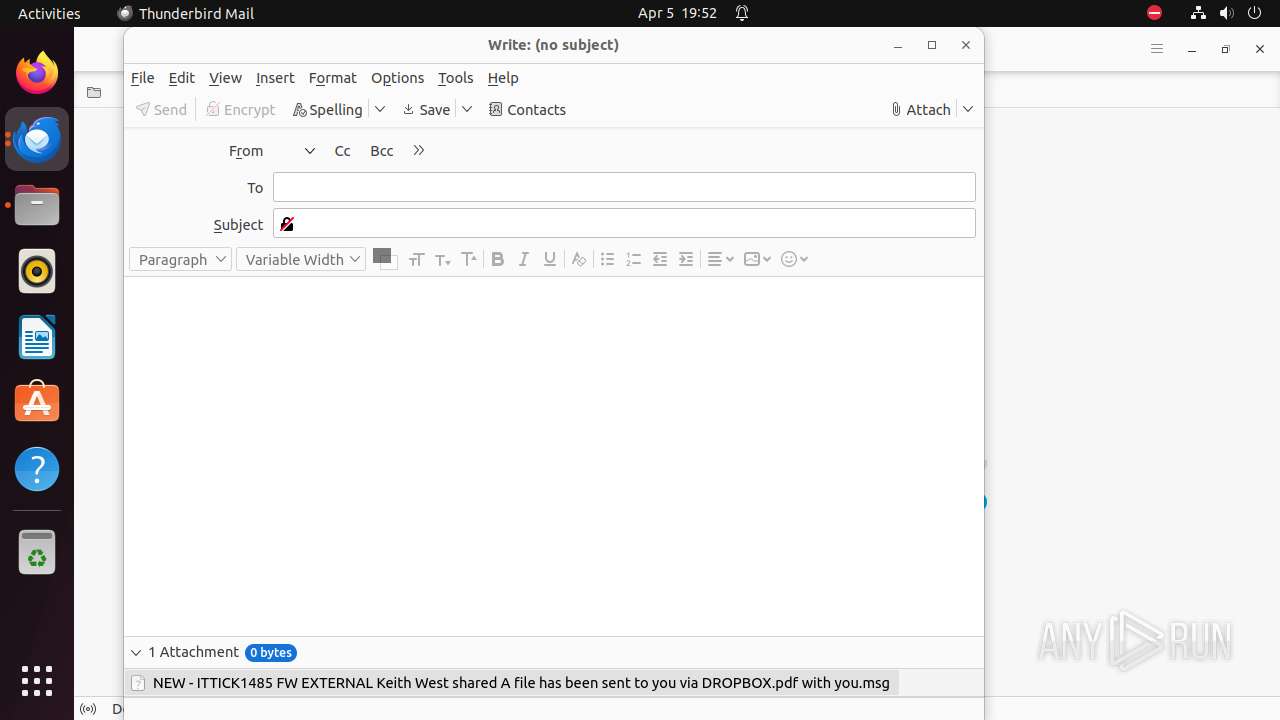Open Ubuntu Software from the dock
This screenshot has width=1280, height=720.
click(x=37, y=403)
